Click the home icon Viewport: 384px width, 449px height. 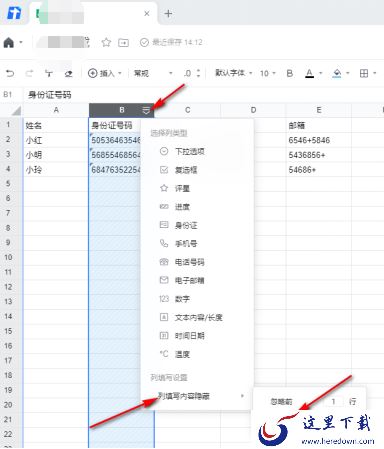[9, 43]
